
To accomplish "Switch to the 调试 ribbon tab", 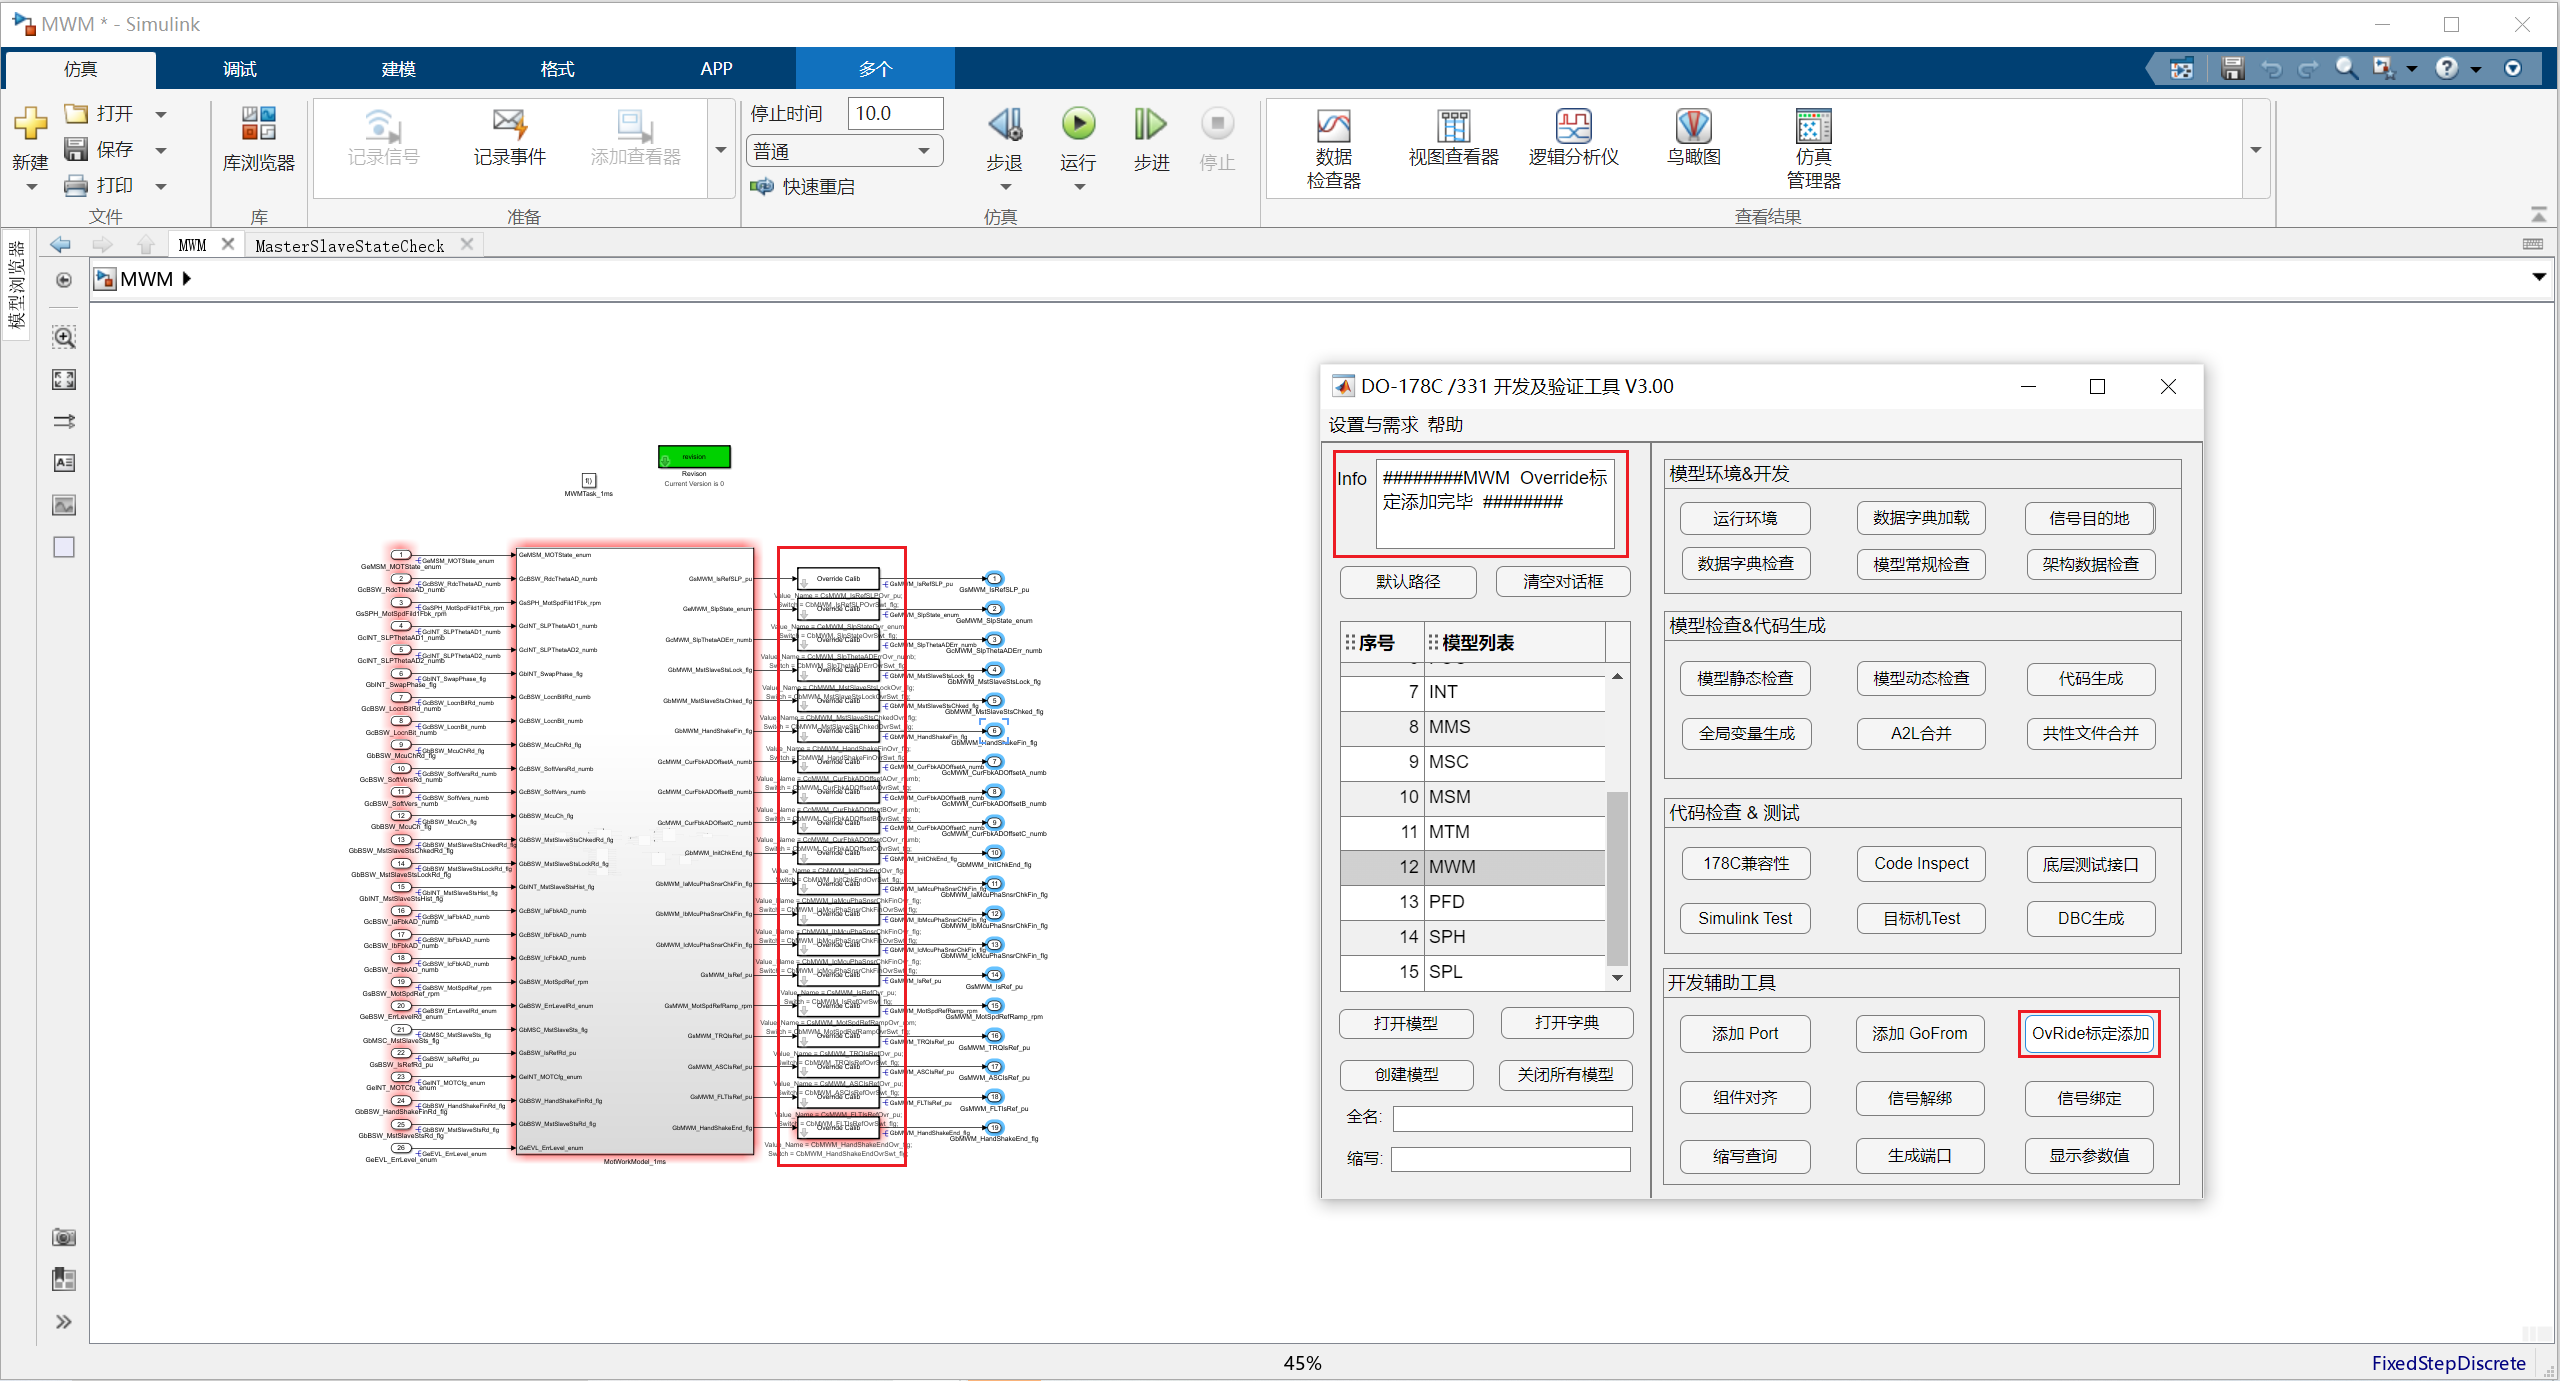I will click(239, 69).
